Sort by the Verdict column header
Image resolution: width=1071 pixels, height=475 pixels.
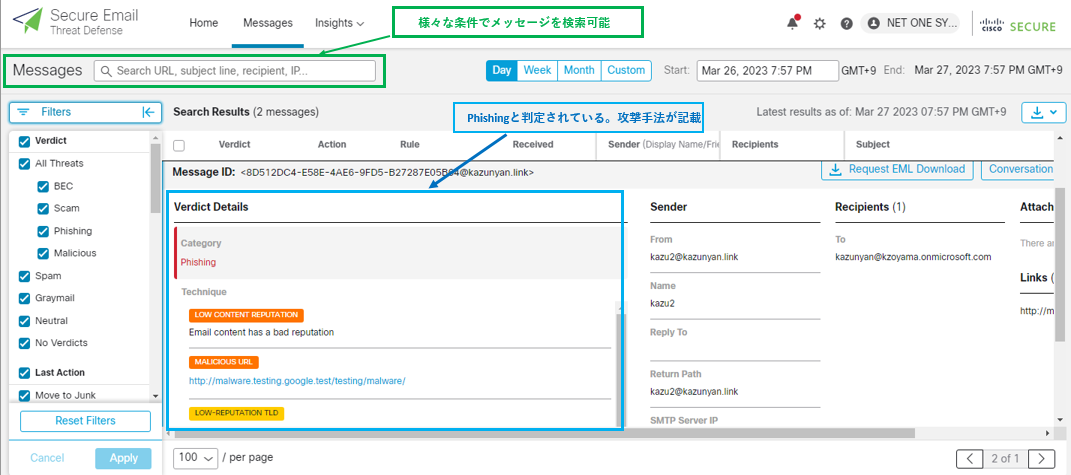(234, 145)
